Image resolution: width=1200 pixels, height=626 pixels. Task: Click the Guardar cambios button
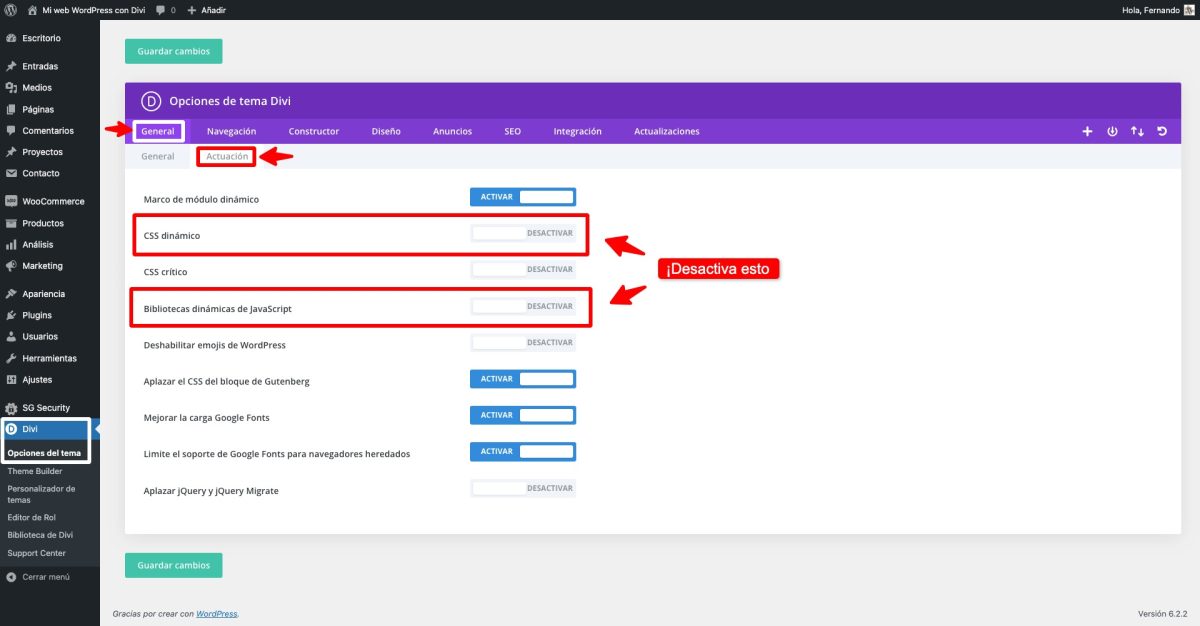click(x=173, y=50)
